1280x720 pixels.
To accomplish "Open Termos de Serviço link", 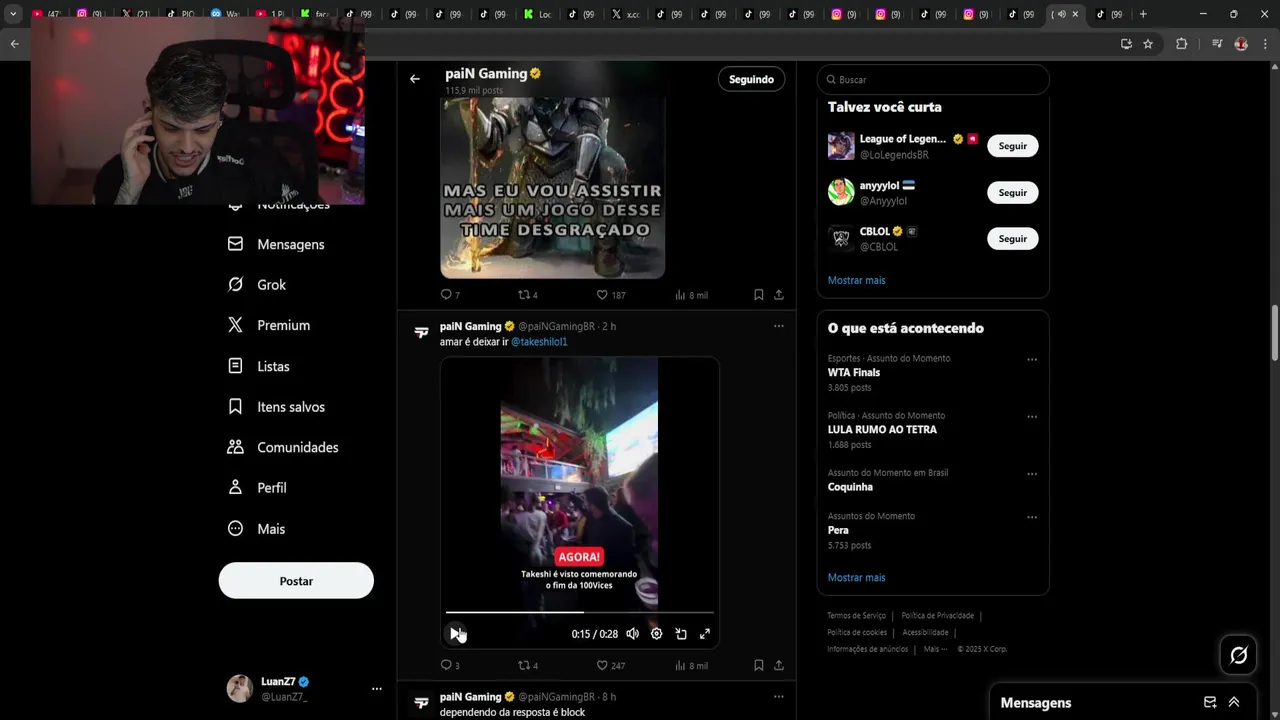I will [x=856, y=616].
